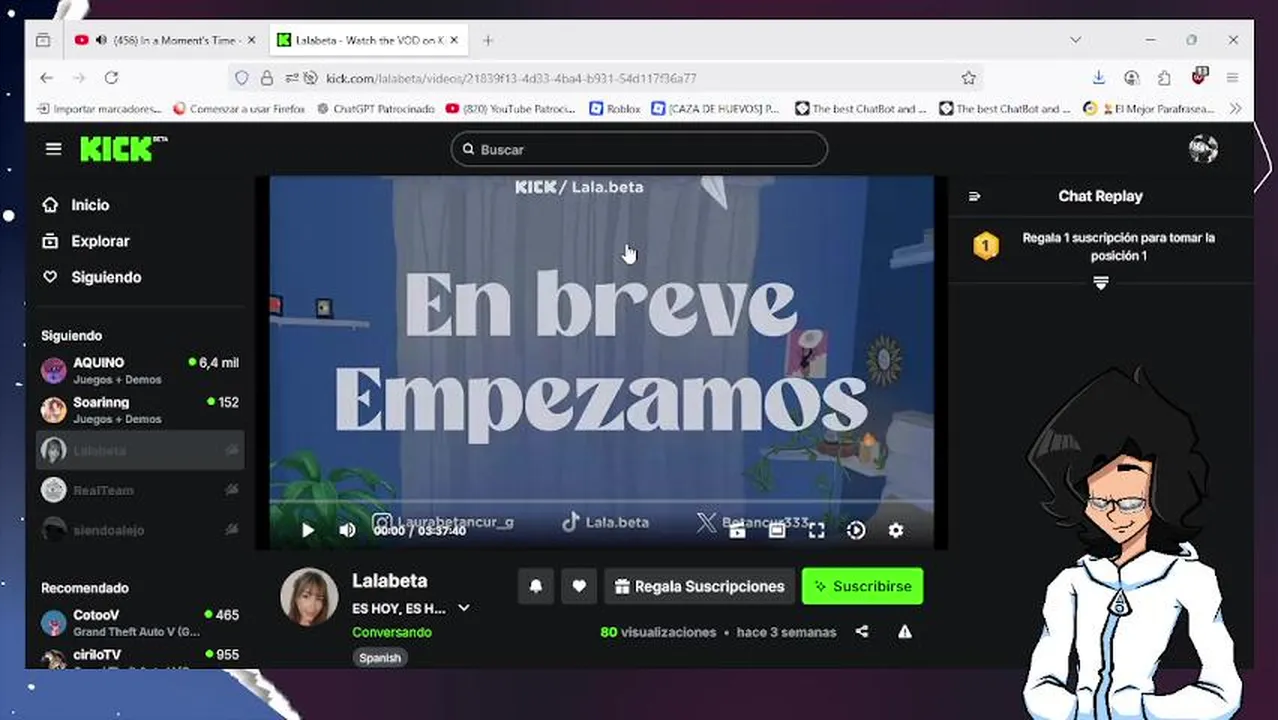Viewport: 1278px width, 720px height.
Task: Go back to the previous page
Action: (47, 78)
